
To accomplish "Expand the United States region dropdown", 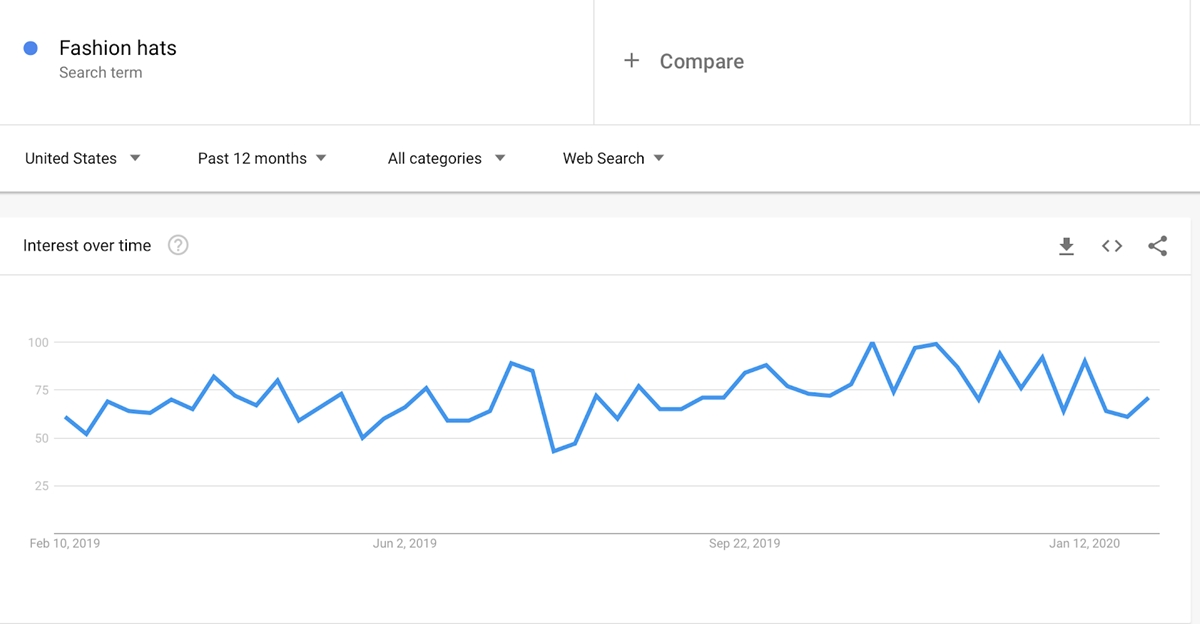I will (82, 158).
